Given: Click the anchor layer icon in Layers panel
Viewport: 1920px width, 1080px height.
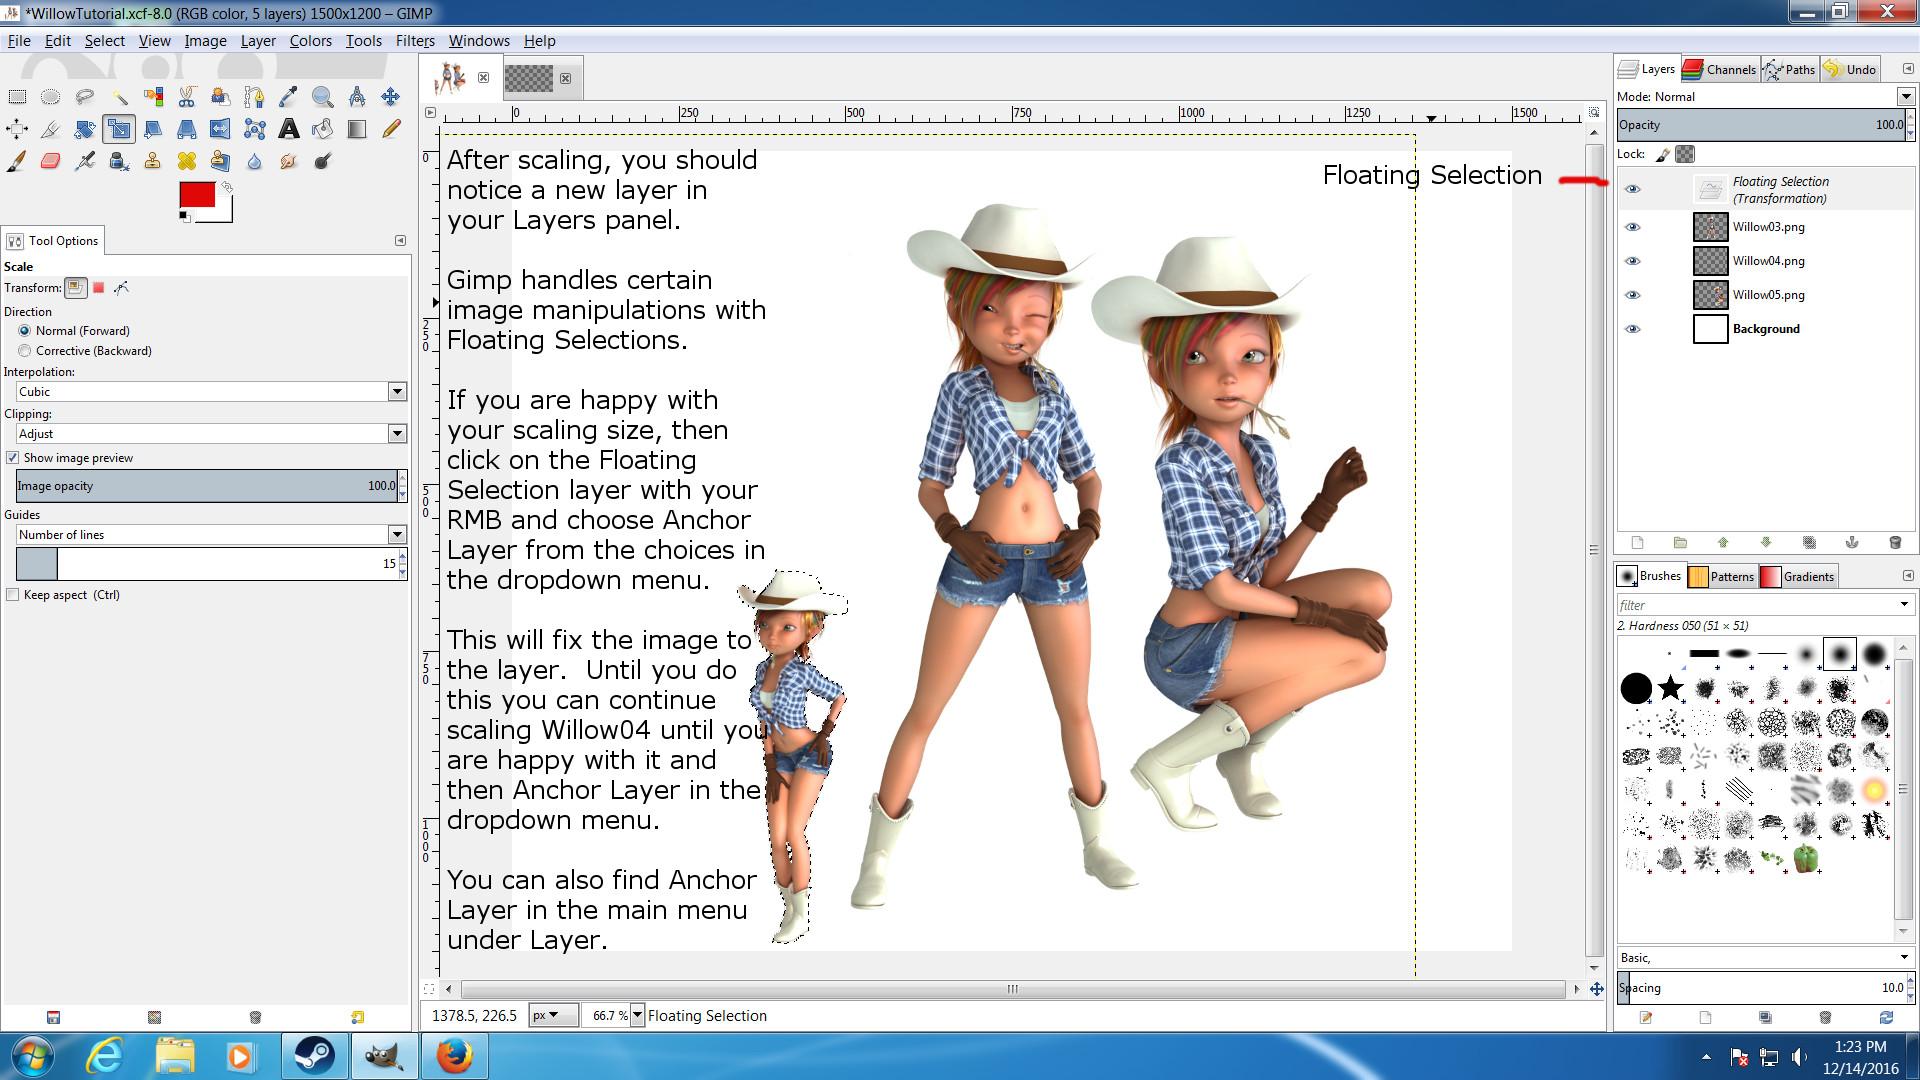Looking at the screenshot, I should pyautogui.click(x=1851, y=542).
